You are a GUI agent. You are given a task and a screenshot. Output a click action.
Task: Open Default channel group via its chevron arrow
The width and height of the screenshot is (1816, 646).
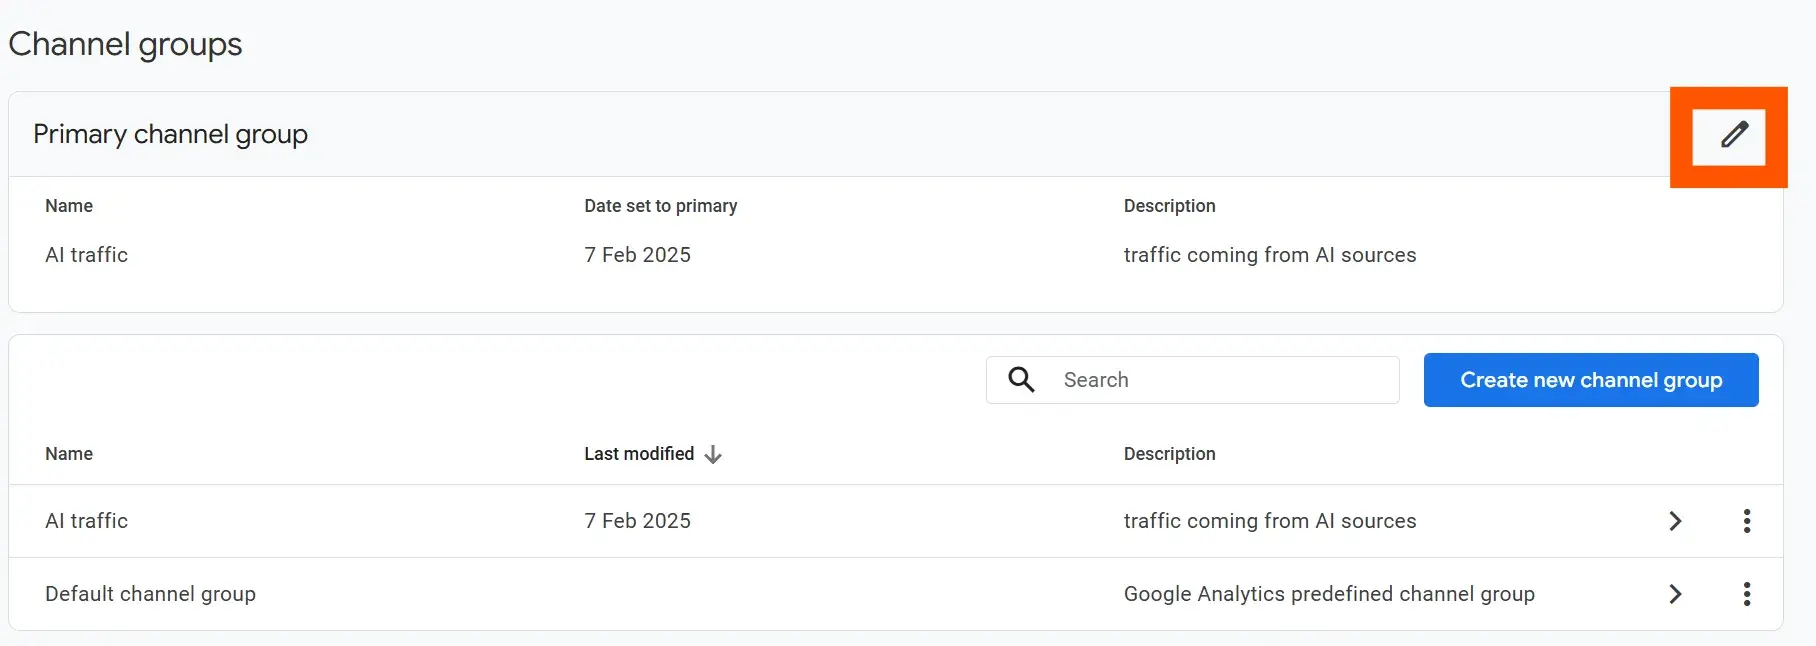1675,594
